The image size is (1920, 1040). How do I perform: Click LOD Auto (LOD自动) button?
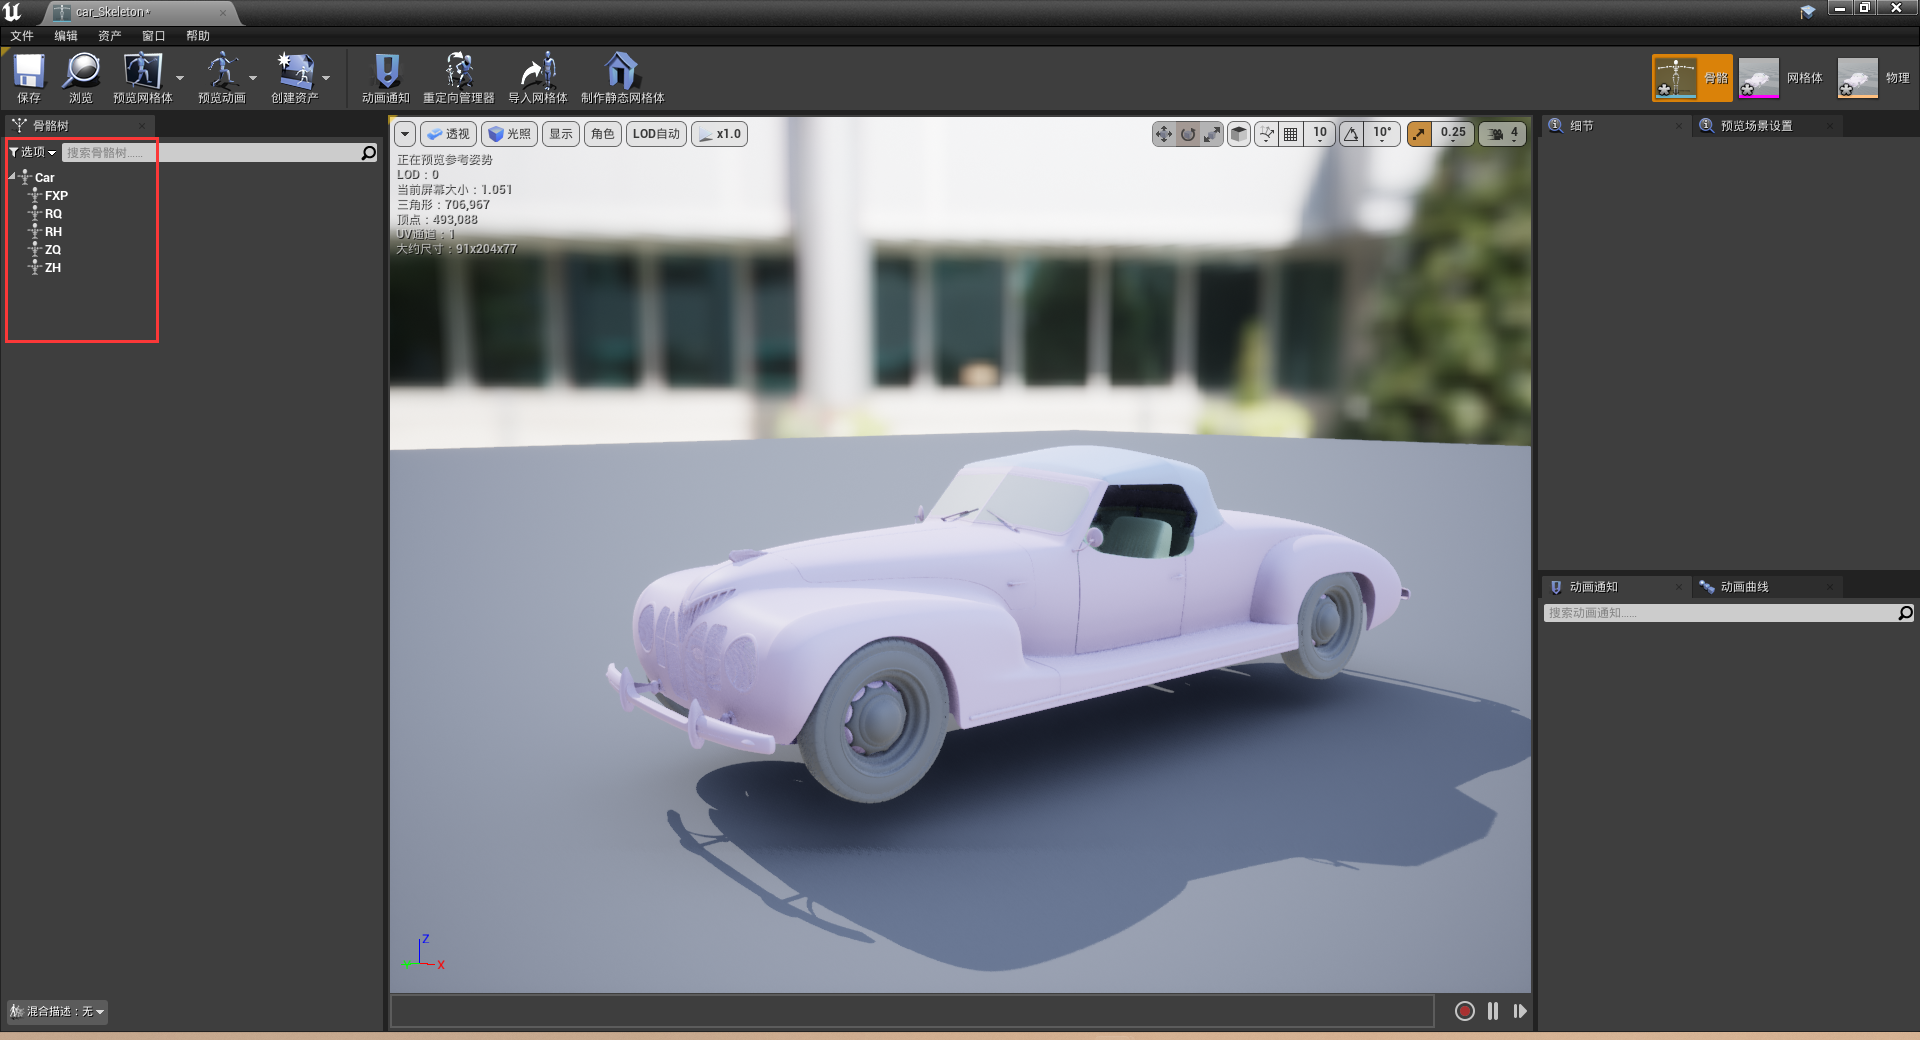click(x=656, y=134)
